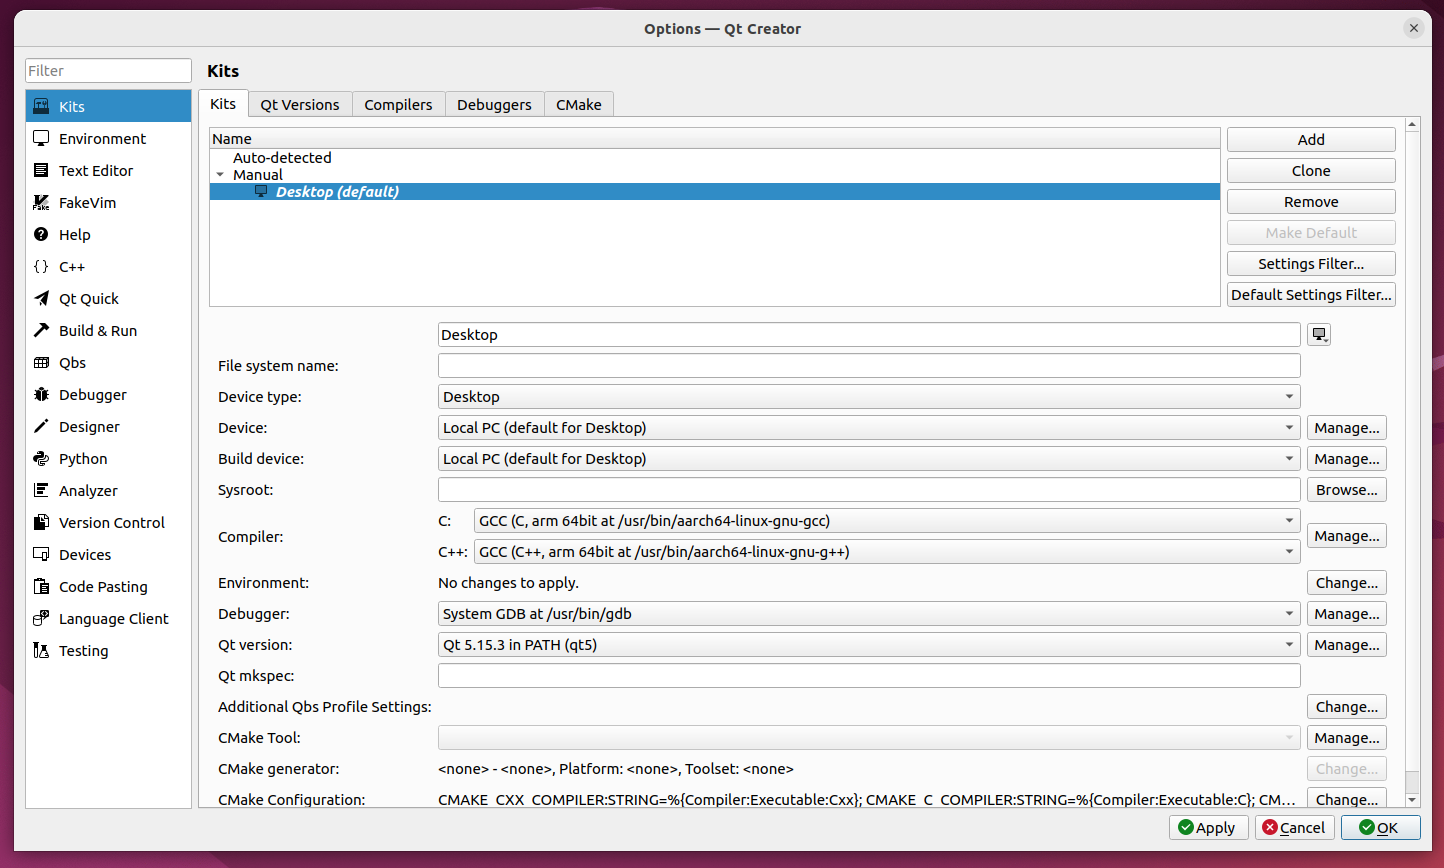Click Manage... next to Debugger
This screenshot has height=868, width=1444.
(x=1347, y=614)
